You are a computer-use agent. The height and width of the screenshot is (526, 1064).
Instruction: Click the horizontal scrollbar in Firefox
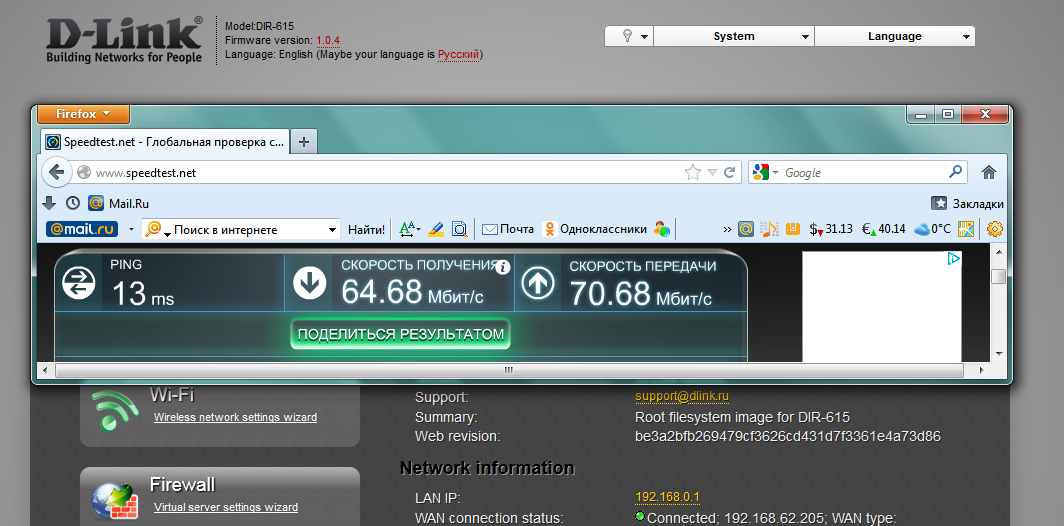point(508,370)
